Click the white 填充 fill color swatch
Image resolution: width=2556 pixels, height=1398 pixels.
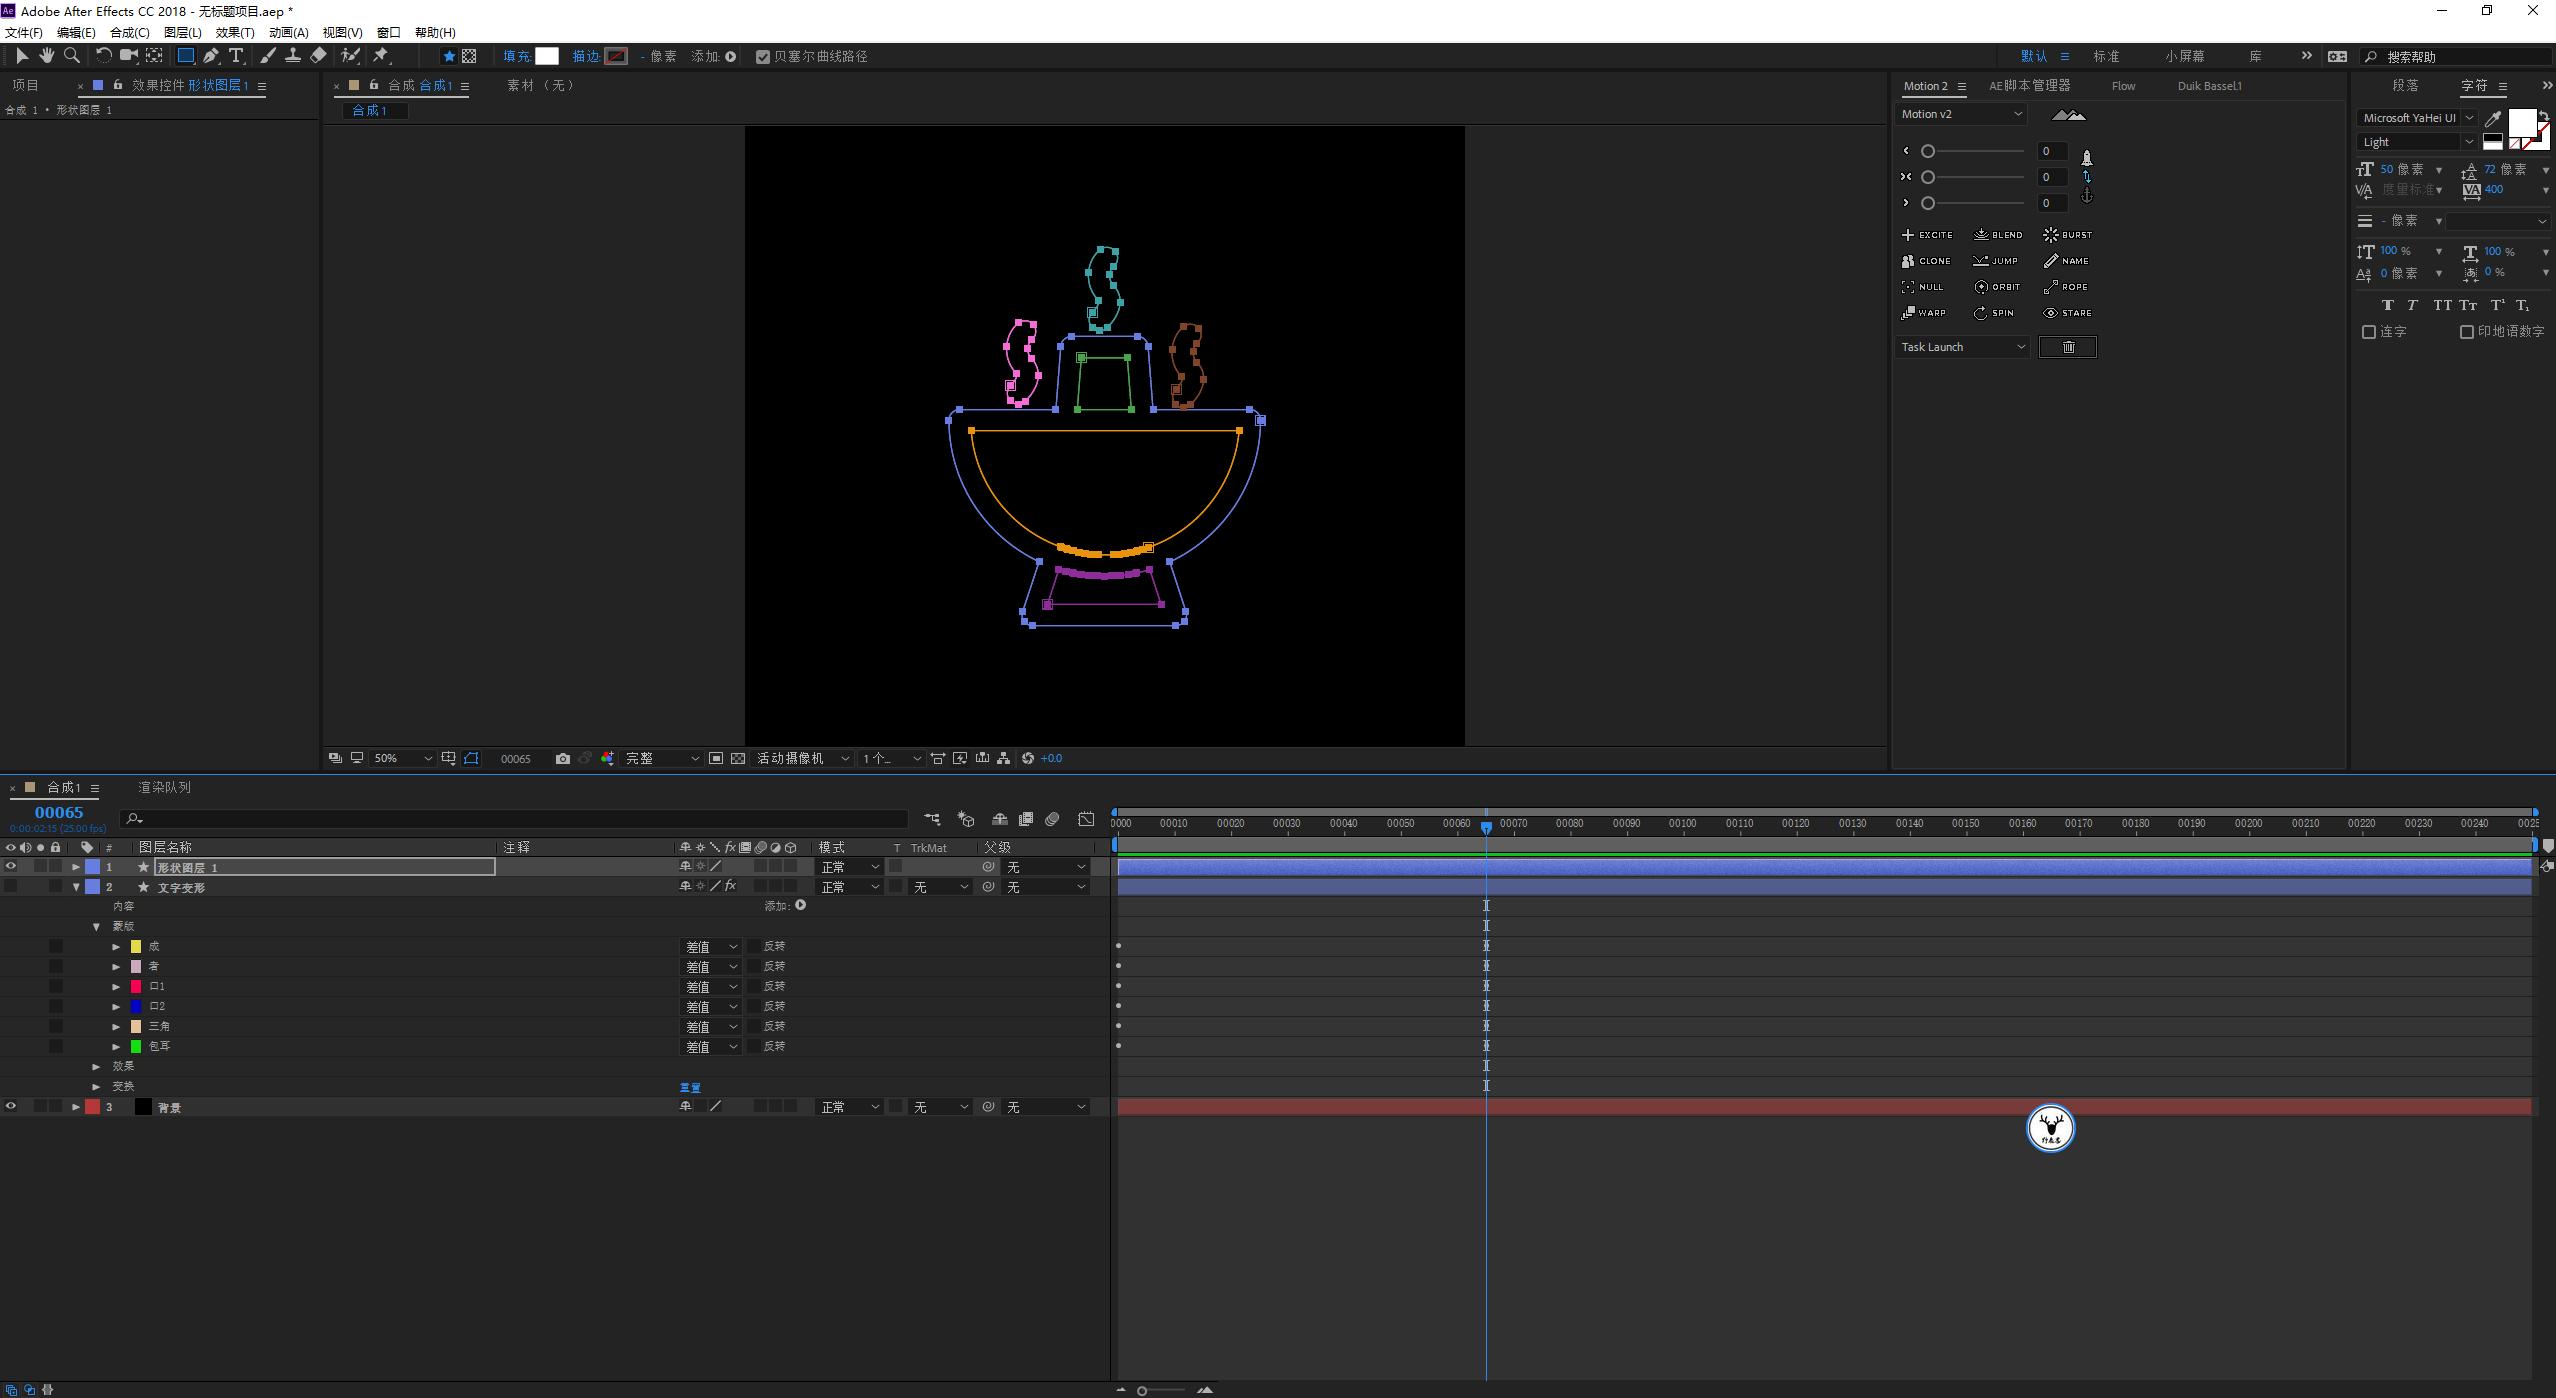click(547, 57)
